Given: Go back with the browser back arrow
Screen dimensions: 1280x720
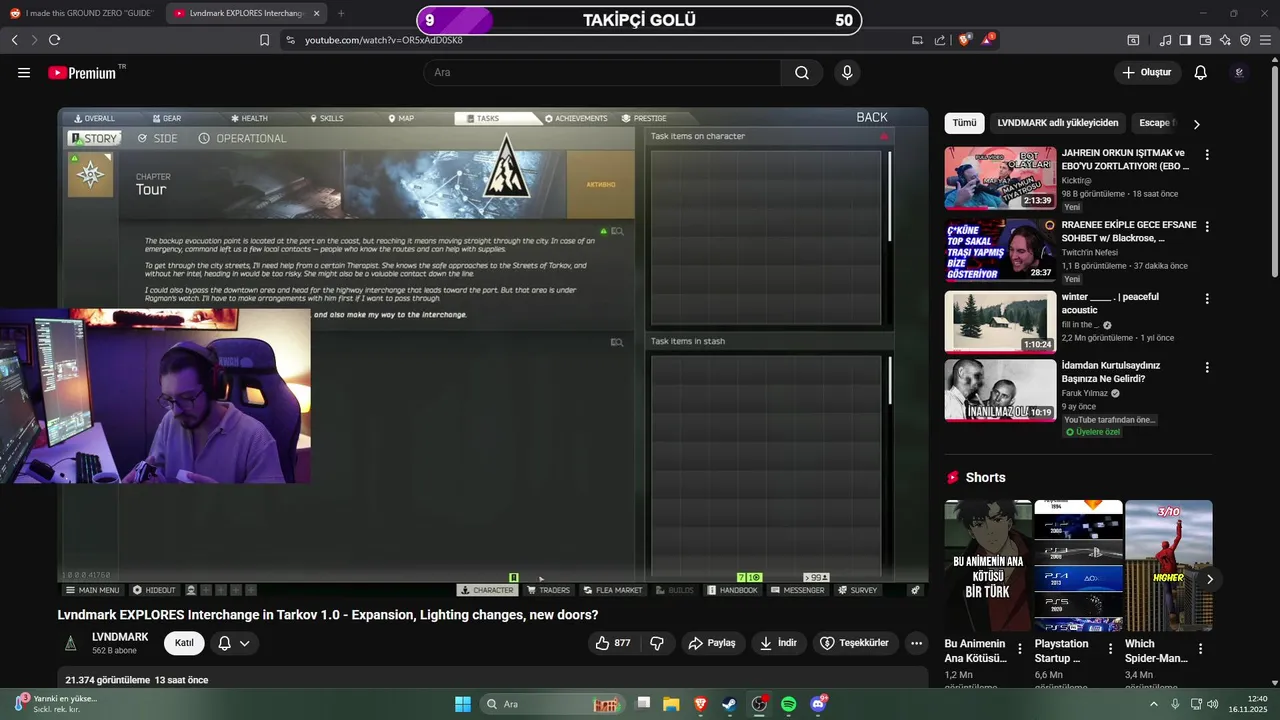Looking at the screenshot, I should pos(14,40).
